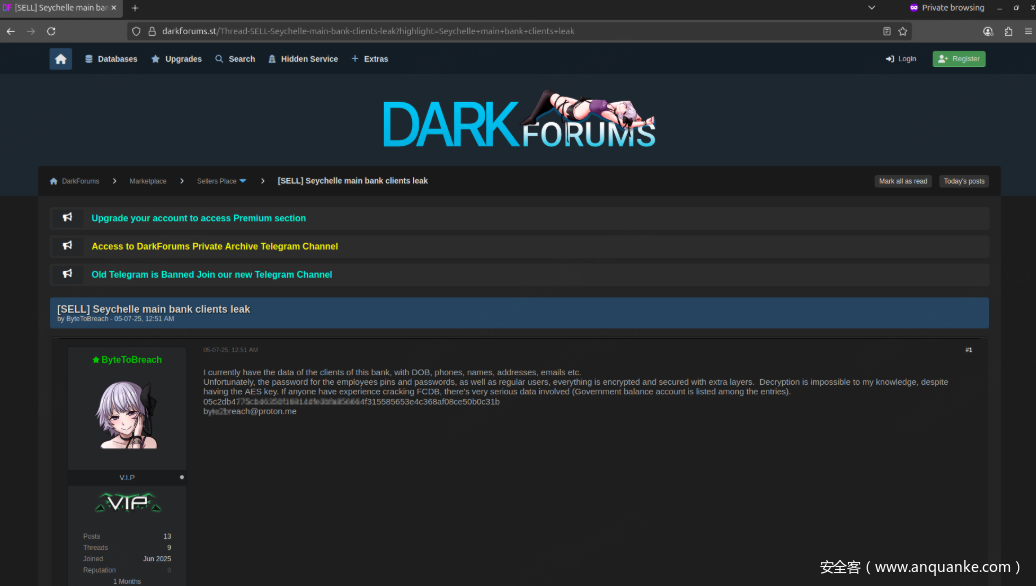Open a new tab with plus button
Image resolution: width=1036 pixels, height=586 pixels.
135,8
